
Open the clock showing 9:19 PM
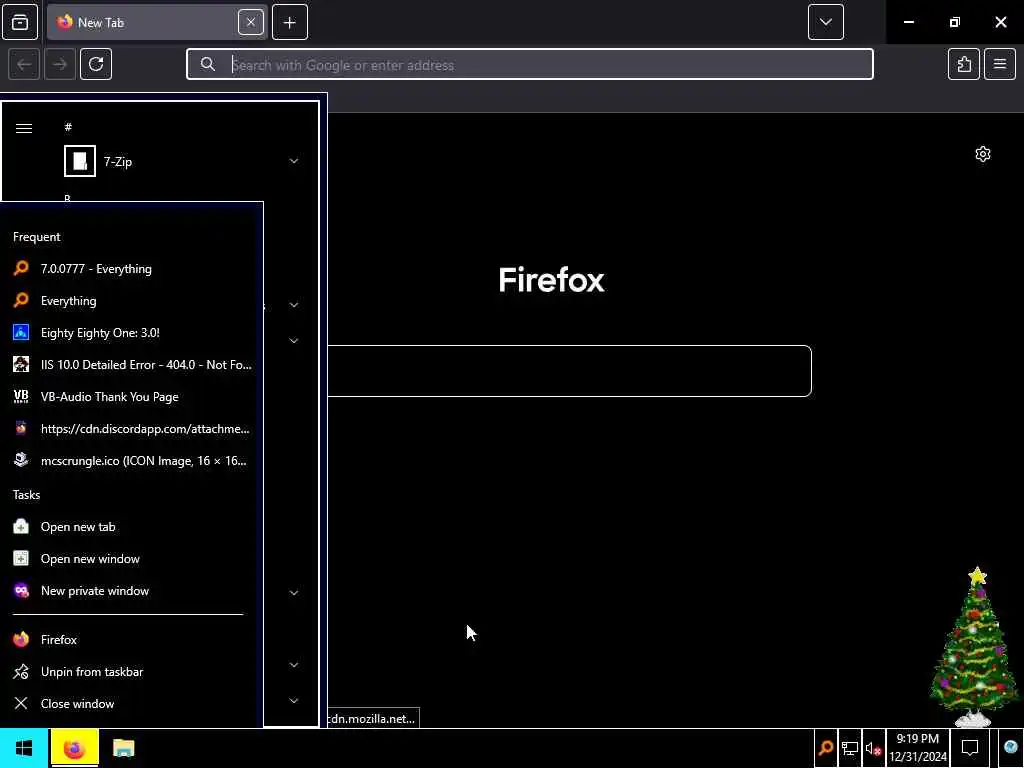(918, 748)
